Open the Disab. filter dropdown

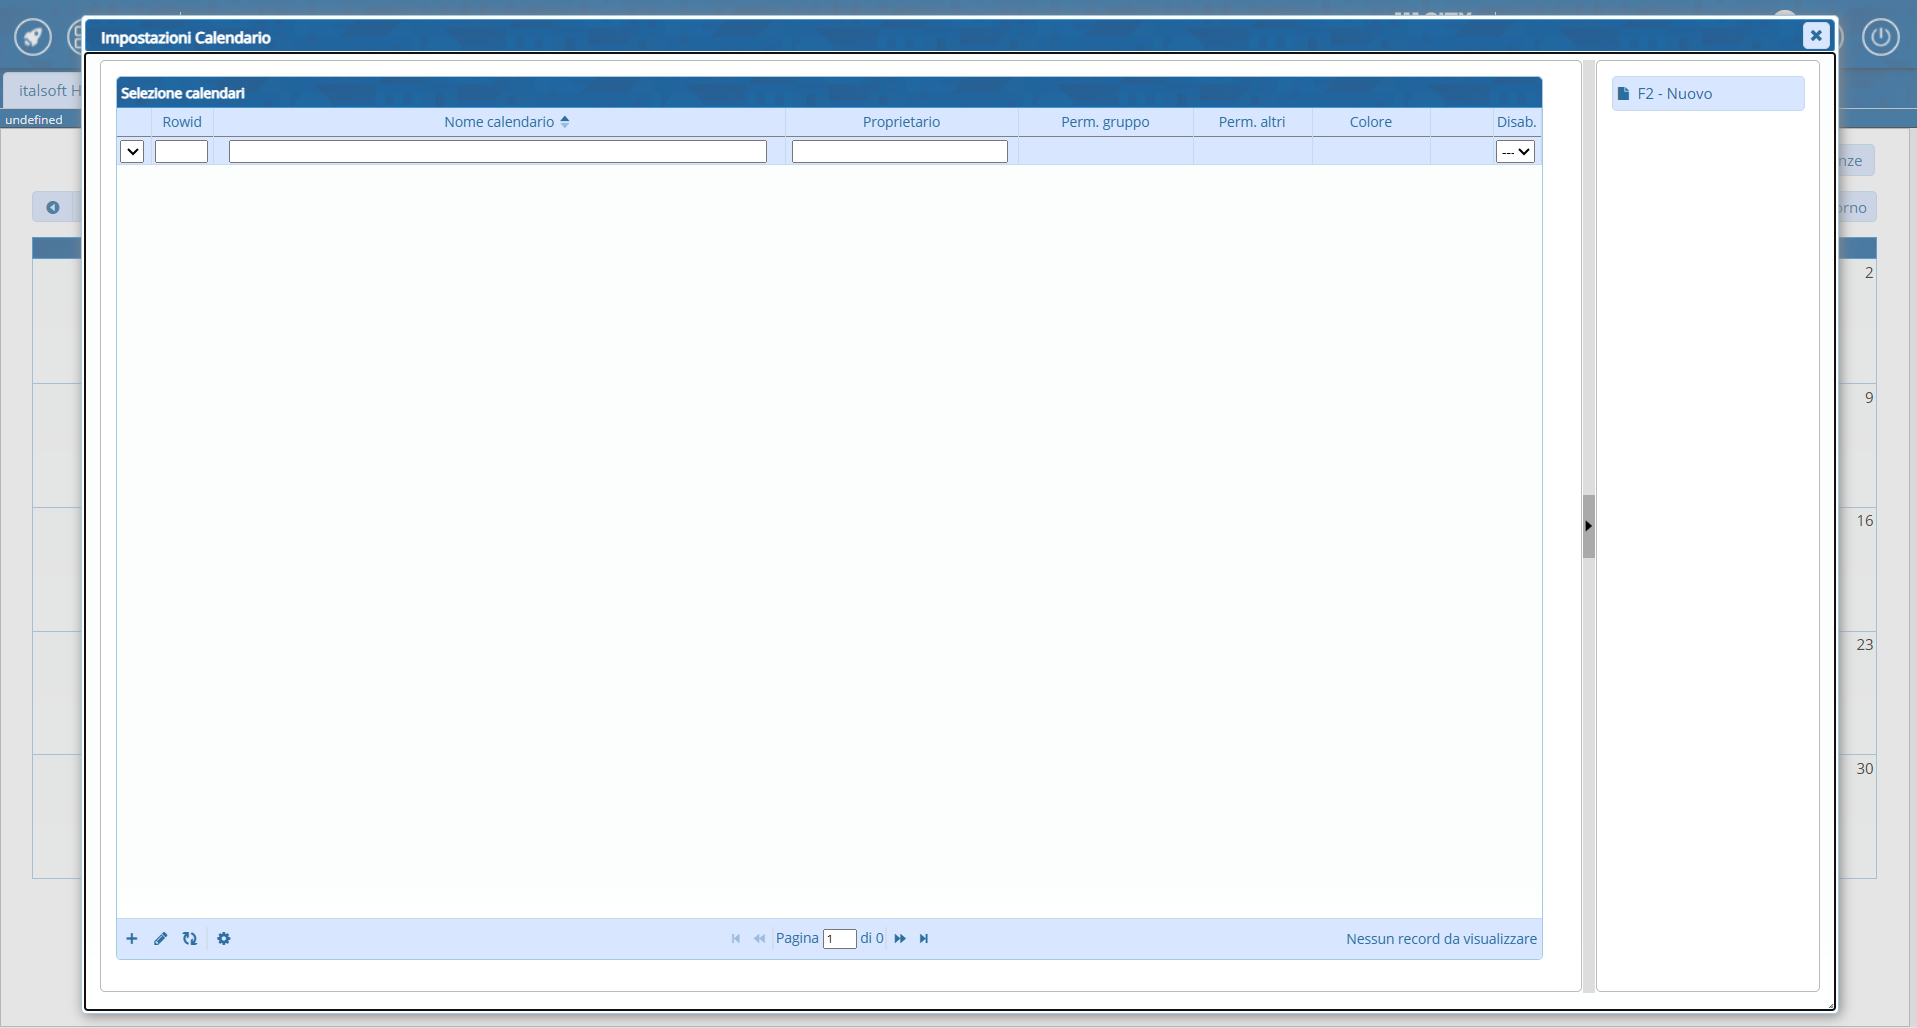(1515, 152)
